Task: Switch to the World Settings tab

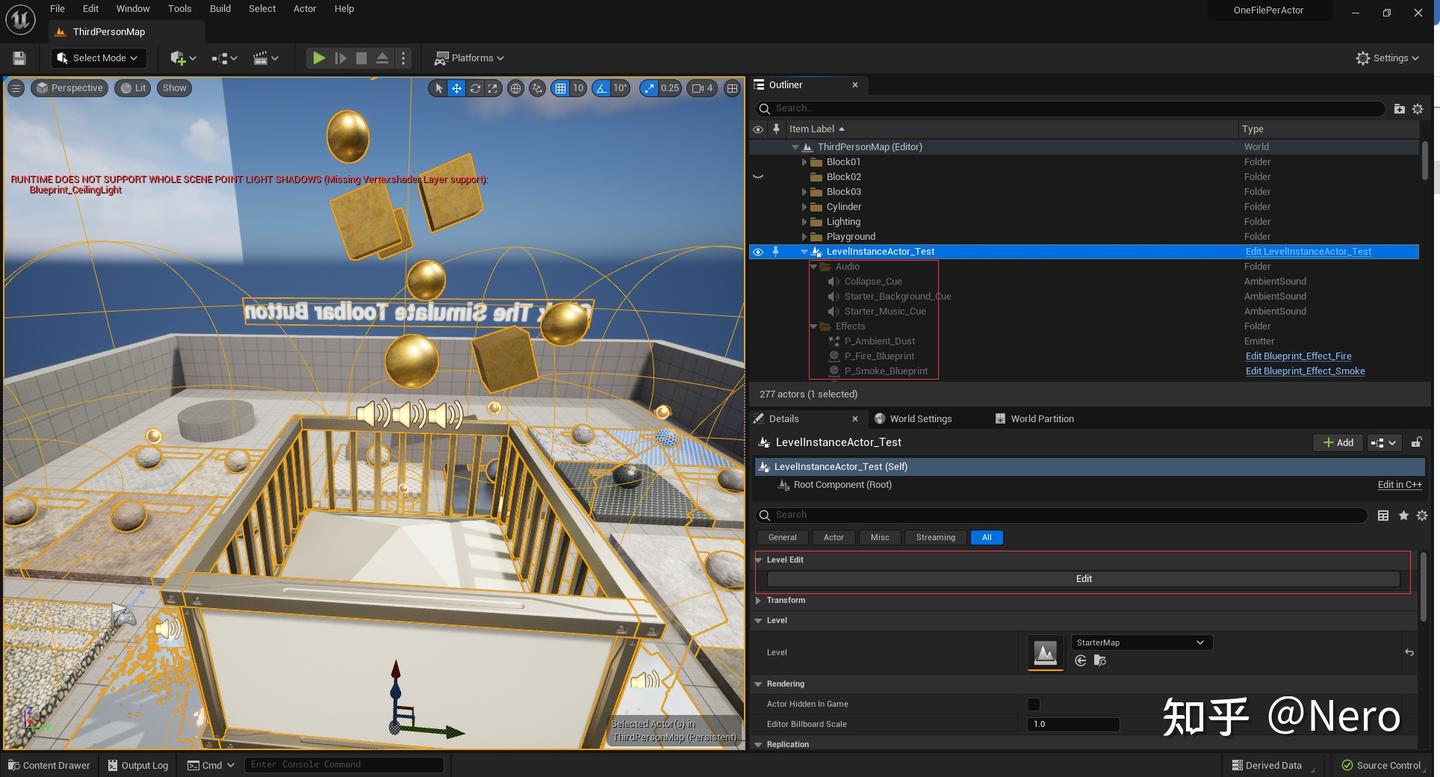Action: [919, 418]
